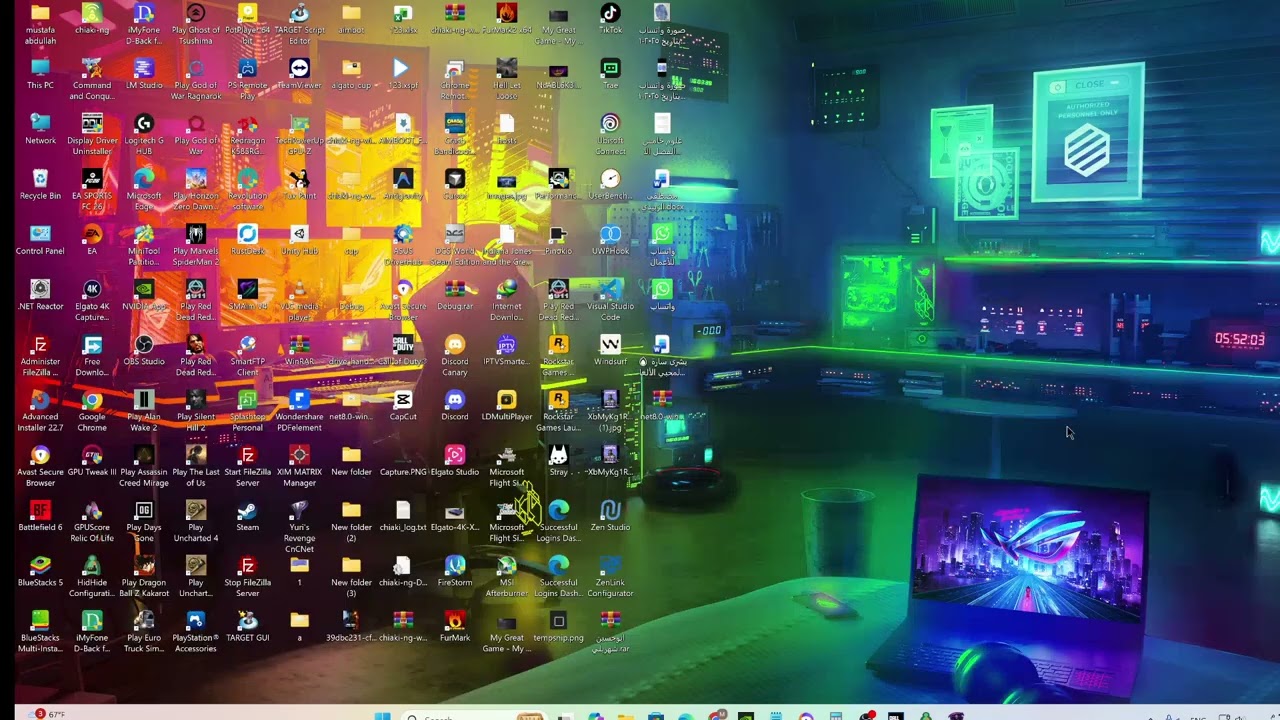The height and width of the screenshot is (720, 1280).
Task: Select the Stop FileZilla Server shortcut
Action: (247, 576)
